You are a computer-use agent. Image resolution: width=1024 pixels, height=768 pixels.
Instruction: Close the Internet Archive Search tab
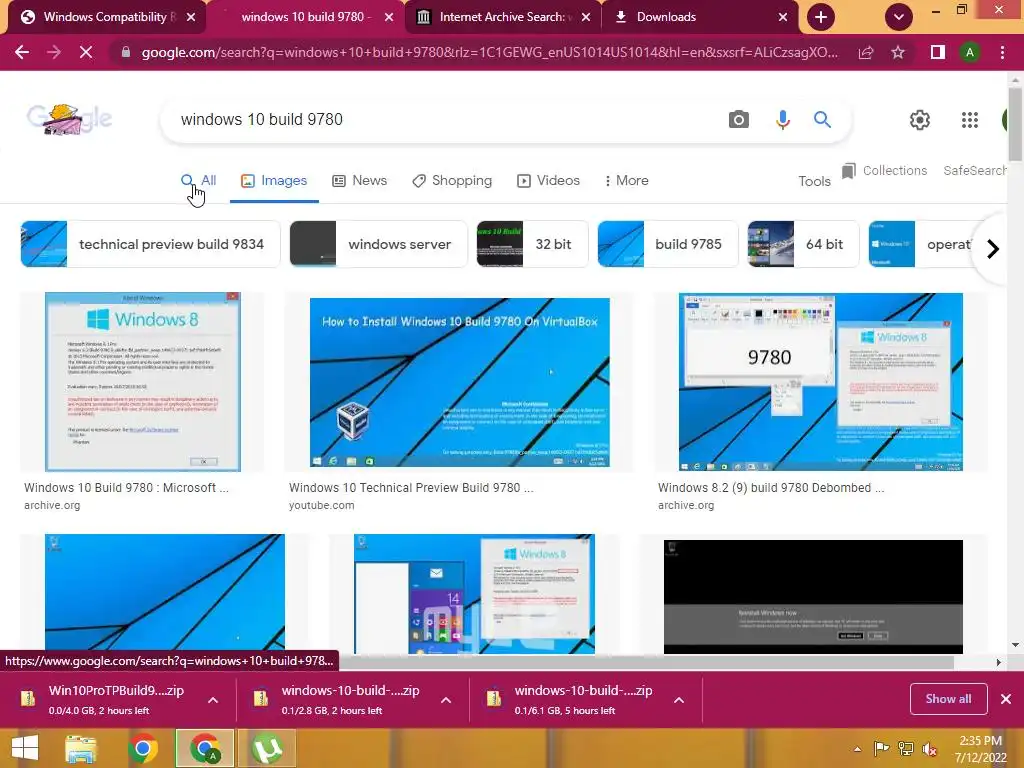point(586,17)
